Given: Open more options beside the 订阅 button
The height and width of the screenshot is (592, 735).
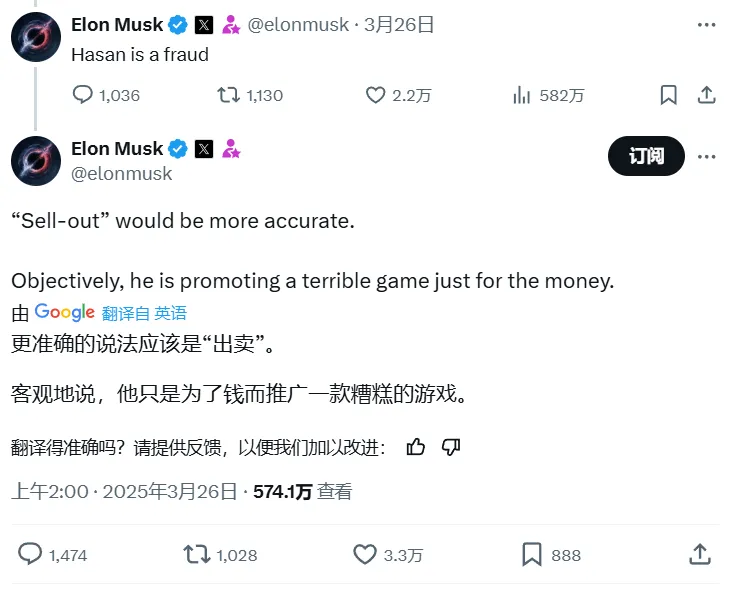Looking at the screenshot, I should click(706, 156).
